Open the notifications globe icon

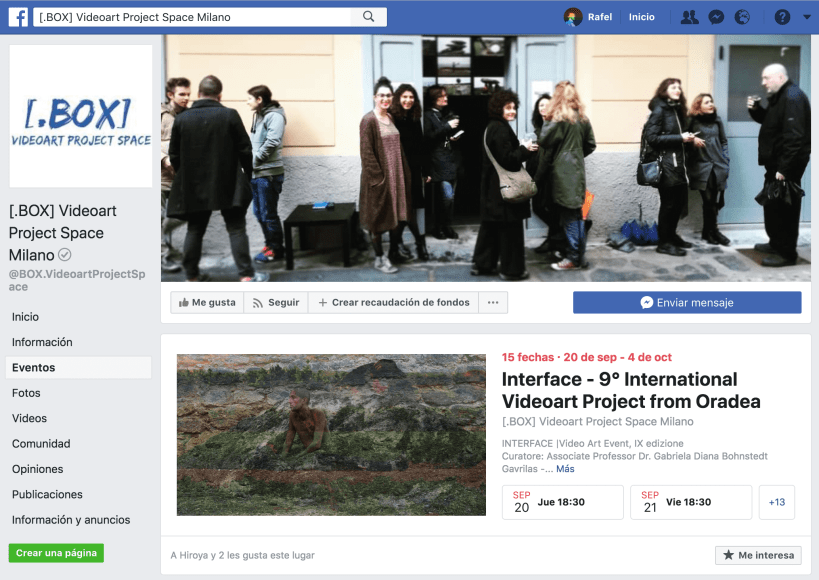(742, 17)
